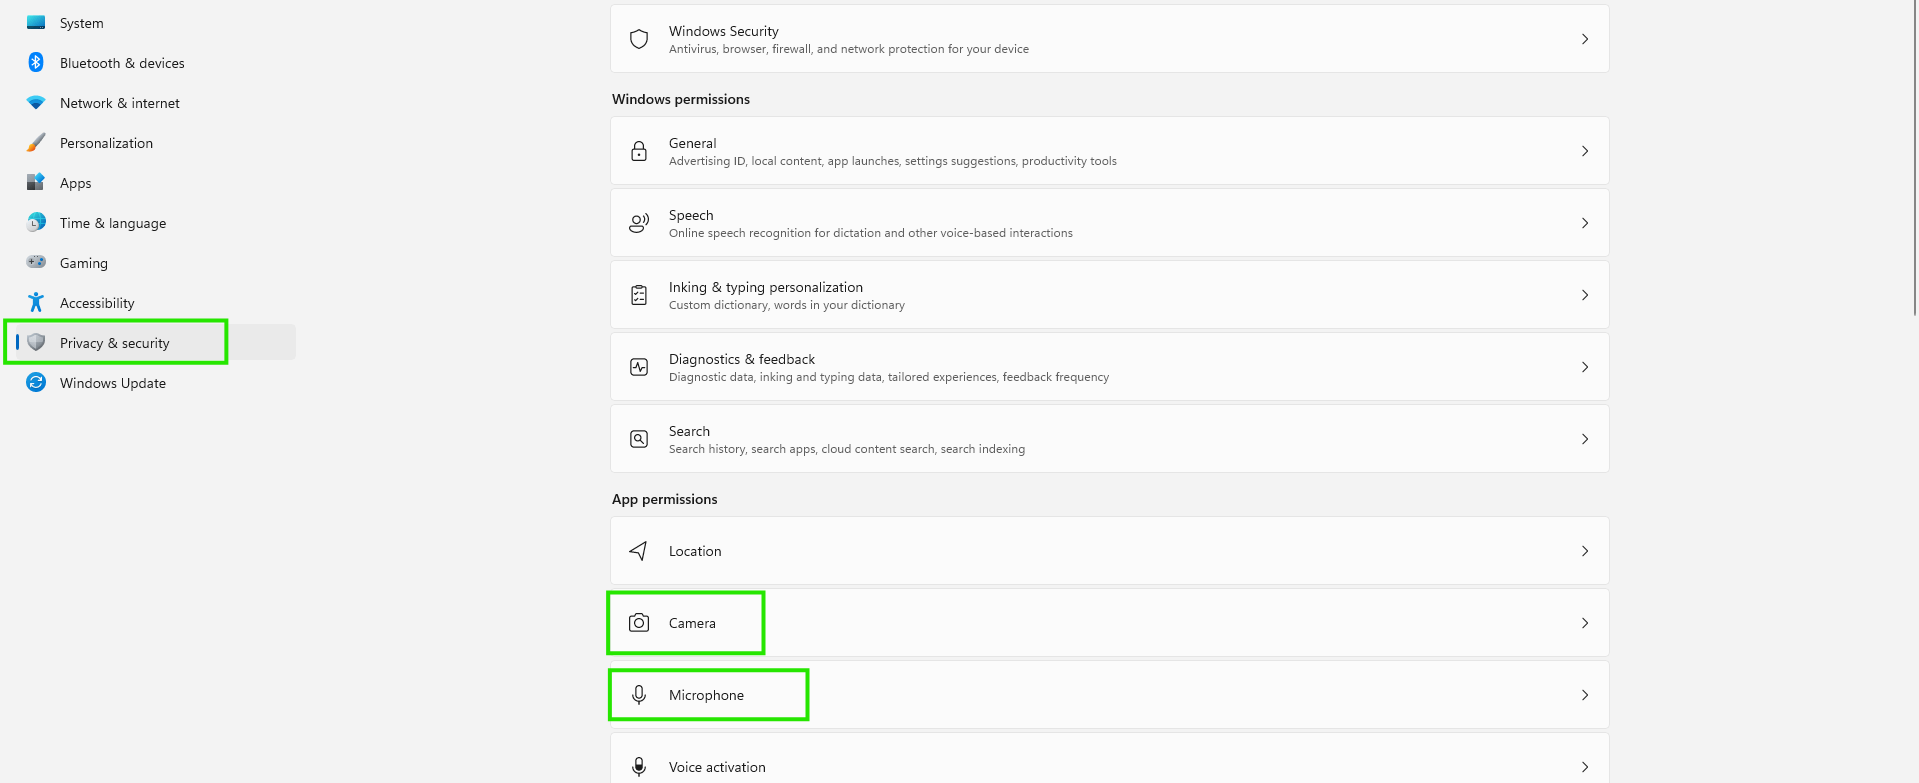Click 'Diagnostic data, inking and typing data' text
The width and height of the screenshot is (1919, 783).
point(889,377)
